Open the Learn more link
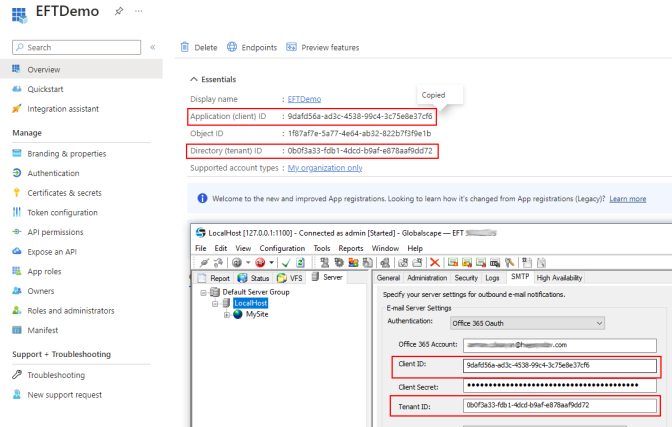Image resolution: width=672 pixels, height=427 pixels. [x=627, y=199]
